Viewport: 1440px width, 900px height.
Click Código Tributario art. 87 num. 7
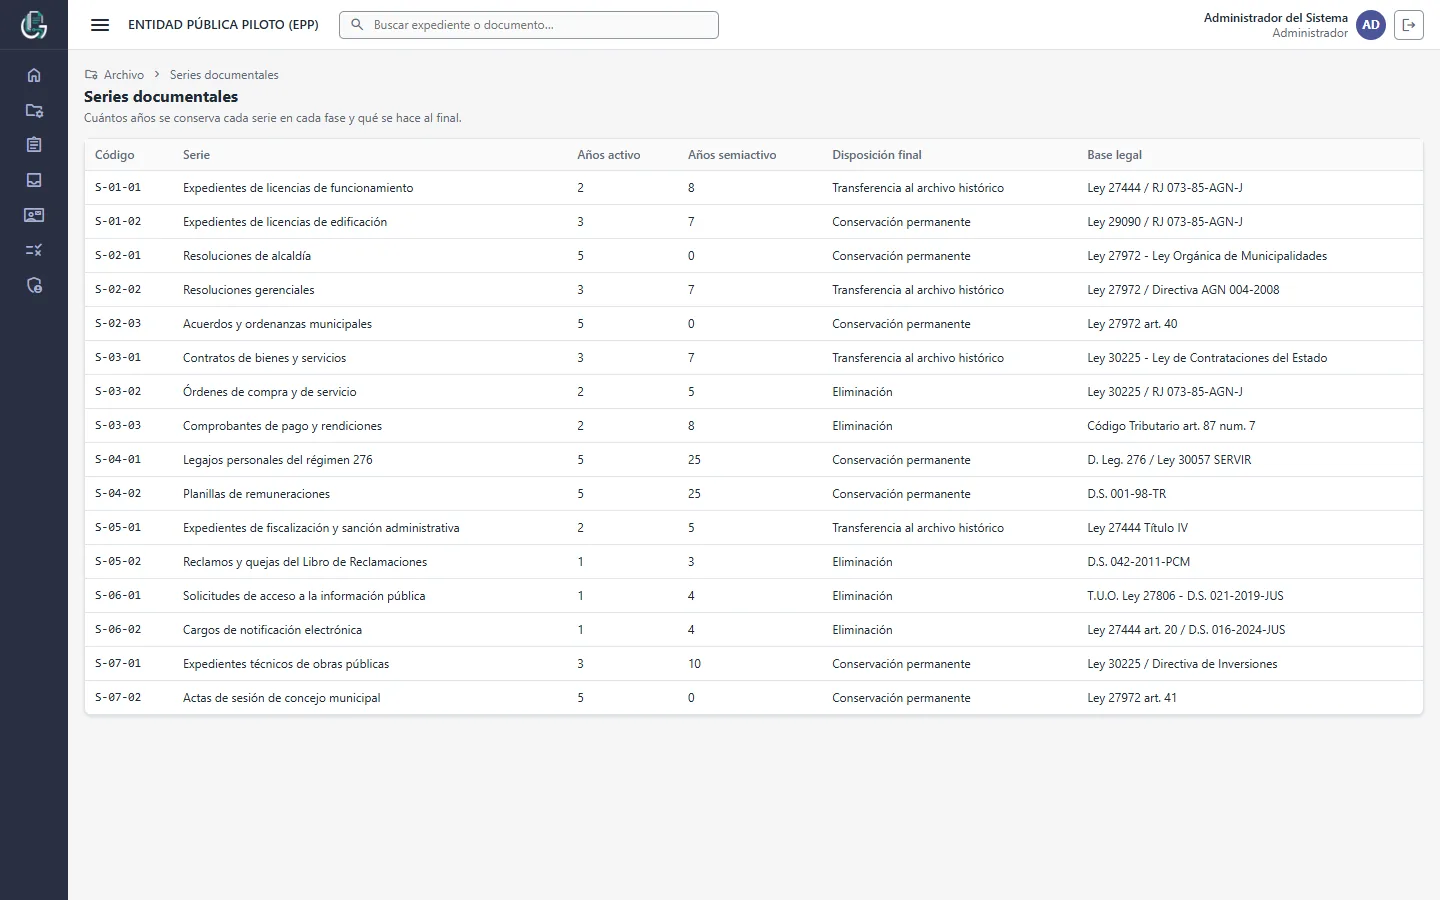1171,426
